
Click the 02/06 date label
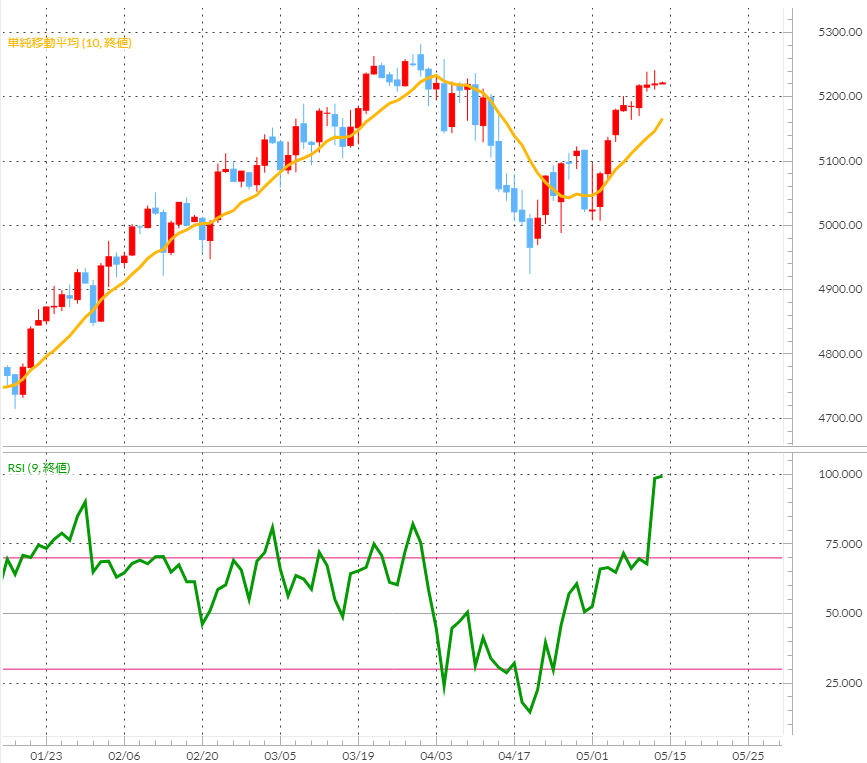124,755
